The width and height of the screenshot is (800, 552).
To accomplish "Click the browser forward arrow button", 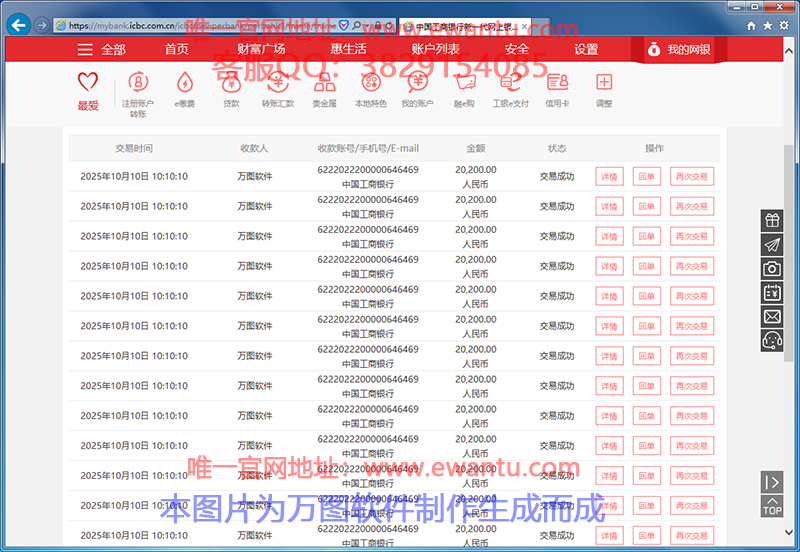I will (x=42, y=25).
